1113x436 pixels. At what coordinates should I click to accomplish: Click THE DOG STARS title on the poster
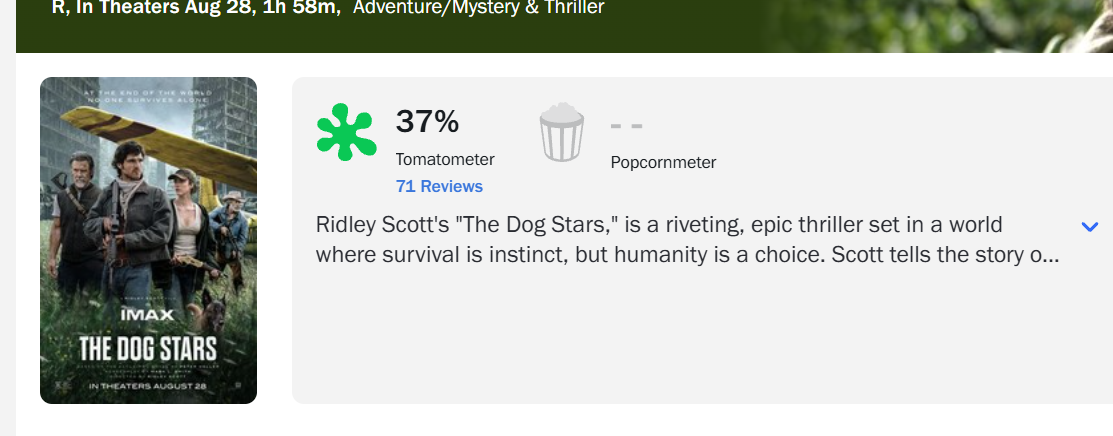click(x=148, y=349)
